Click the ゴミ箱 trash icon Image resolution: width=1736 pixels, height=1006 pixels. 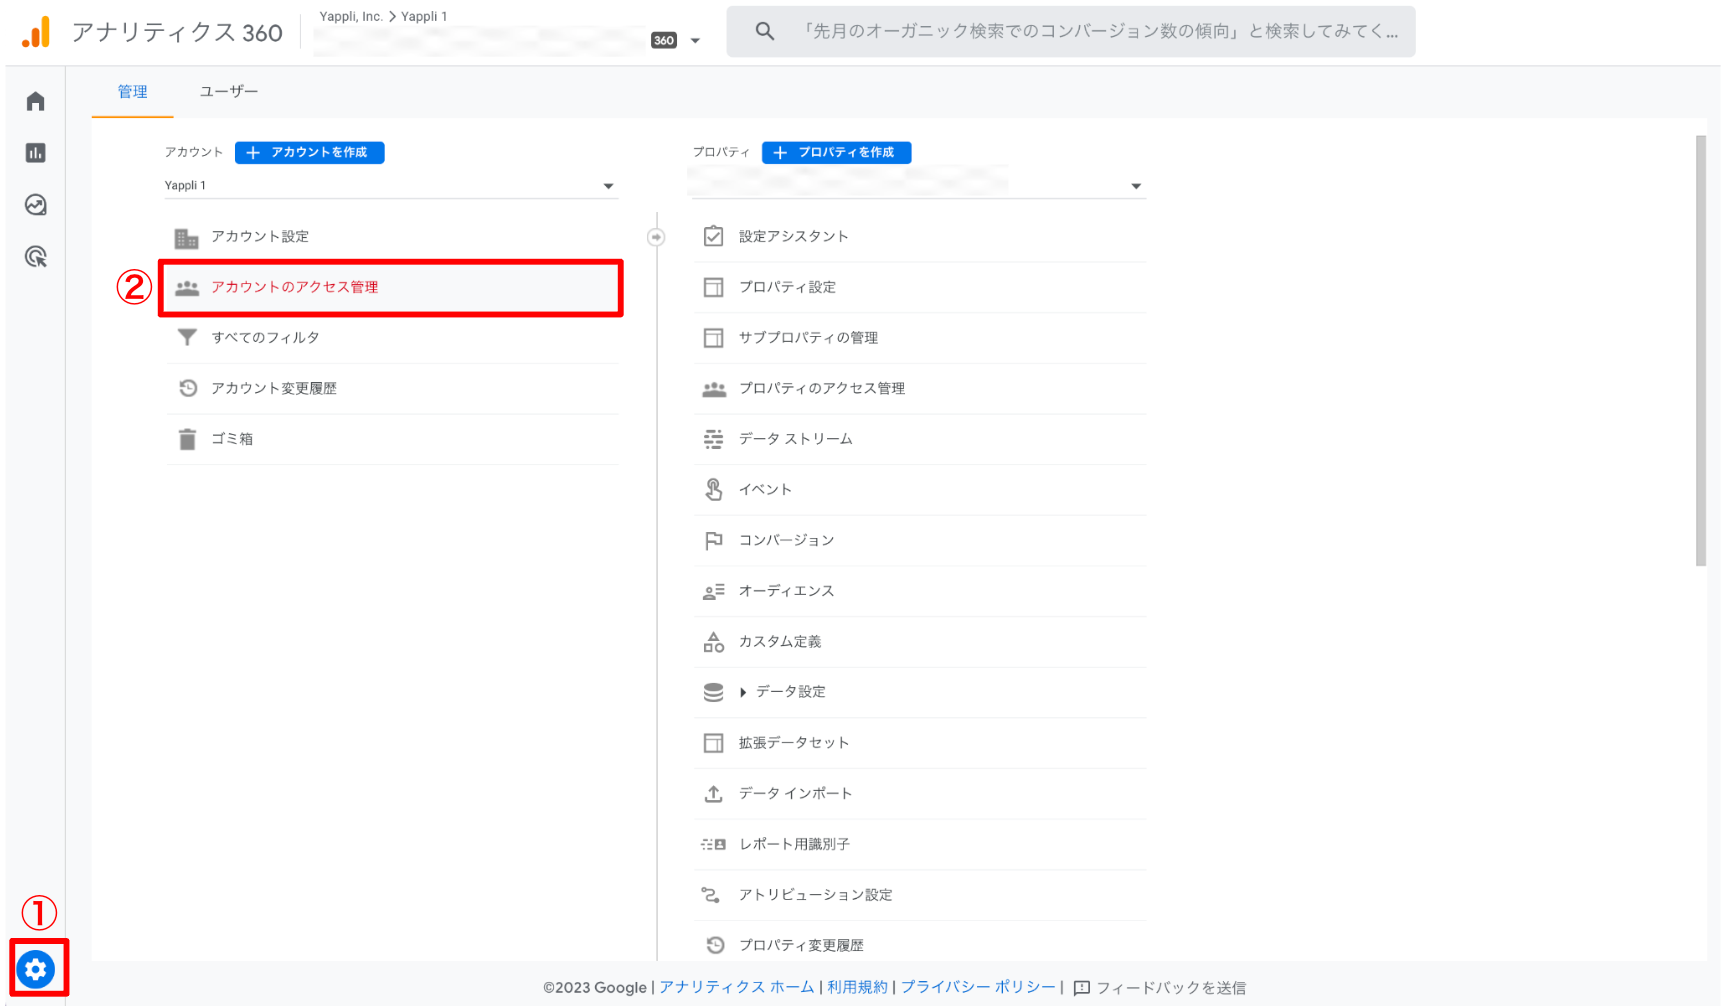point(187,439)
